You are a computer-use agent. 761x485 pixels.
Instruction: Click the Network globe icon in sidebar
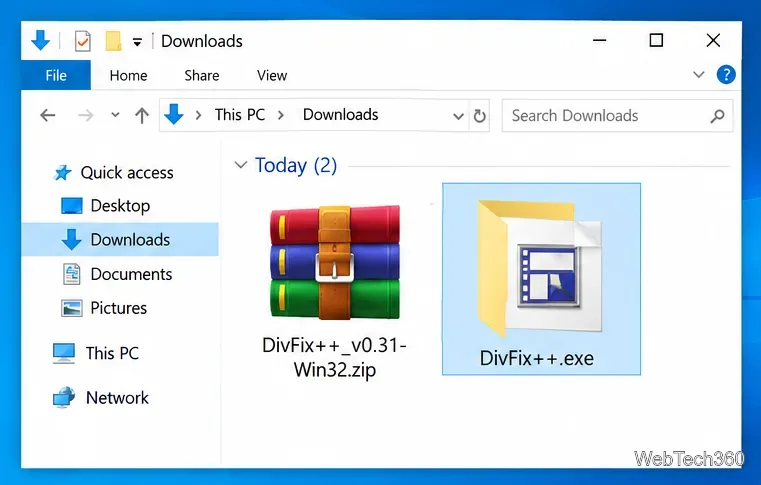tap(64, 397)
